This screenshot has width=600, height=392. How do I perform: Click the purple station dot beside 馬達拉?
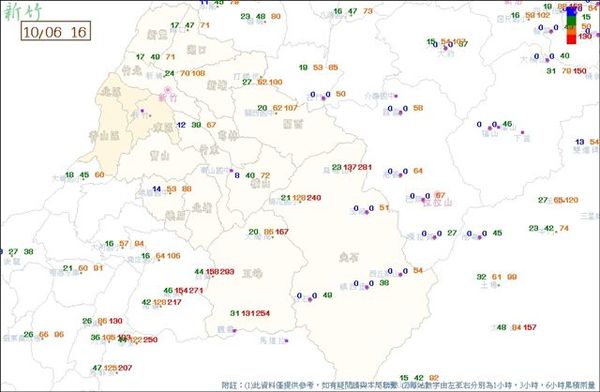click(286, 341)
